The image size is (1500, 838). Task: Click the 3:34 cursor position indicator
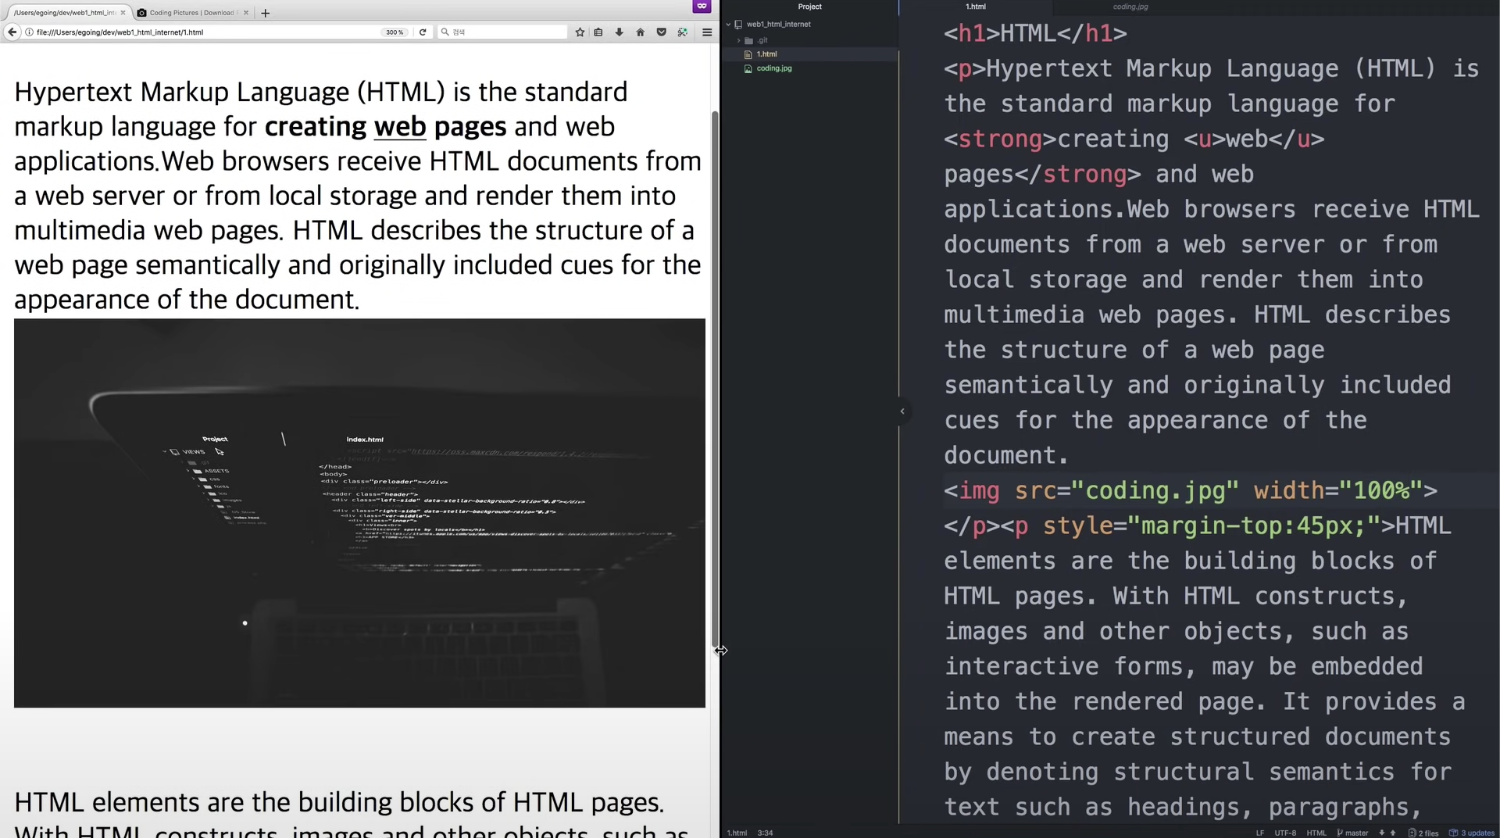pyautogui.click(x=765, y=832)
